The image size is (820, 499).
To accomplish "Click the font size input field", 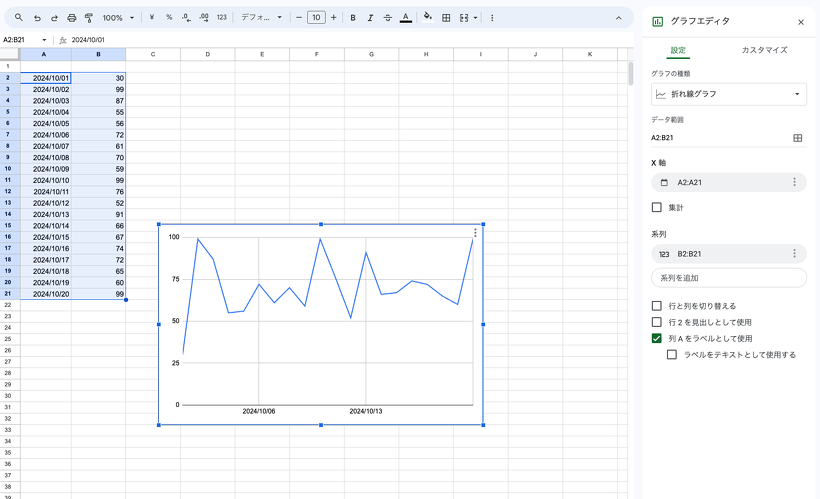I will [316, 18].
